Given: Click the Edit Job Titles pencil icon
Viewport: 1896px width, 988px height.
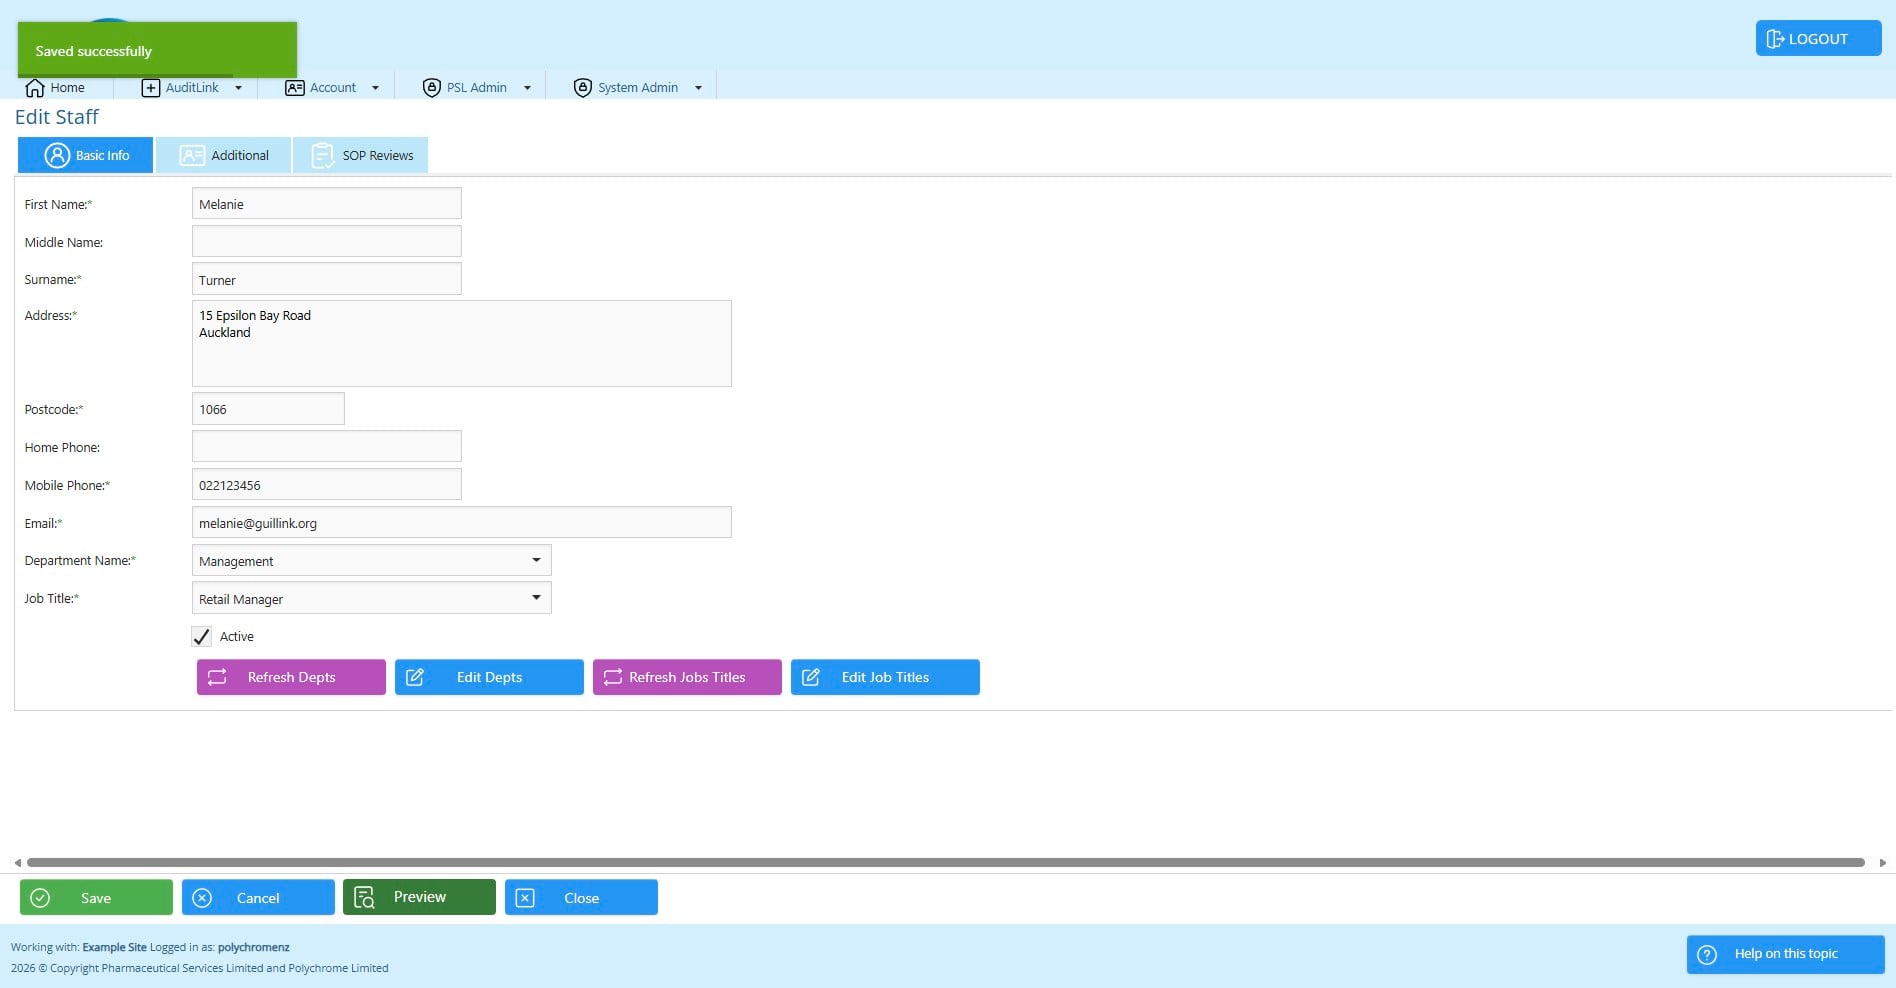Looking at the screenshot, I should (x=811, y=677).
